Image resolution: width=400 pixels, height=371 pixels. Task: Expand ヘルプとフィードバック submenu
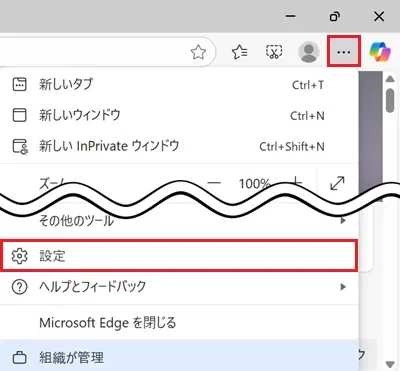click(179, 287)
